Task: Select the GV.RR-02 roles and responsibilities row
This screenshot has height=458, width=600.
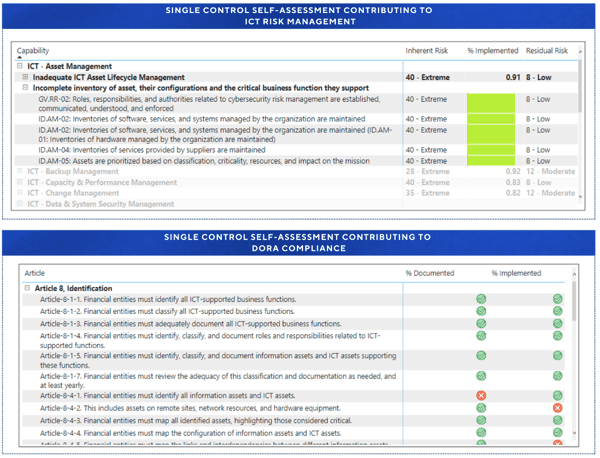Action: tap(296, 103)
